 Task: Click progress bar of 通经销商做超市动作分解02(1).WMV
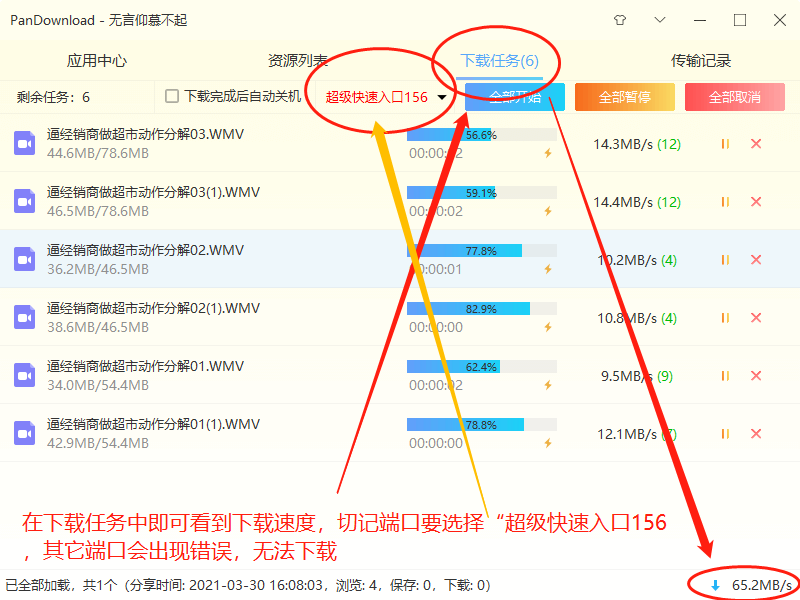[x=481, y=309]
